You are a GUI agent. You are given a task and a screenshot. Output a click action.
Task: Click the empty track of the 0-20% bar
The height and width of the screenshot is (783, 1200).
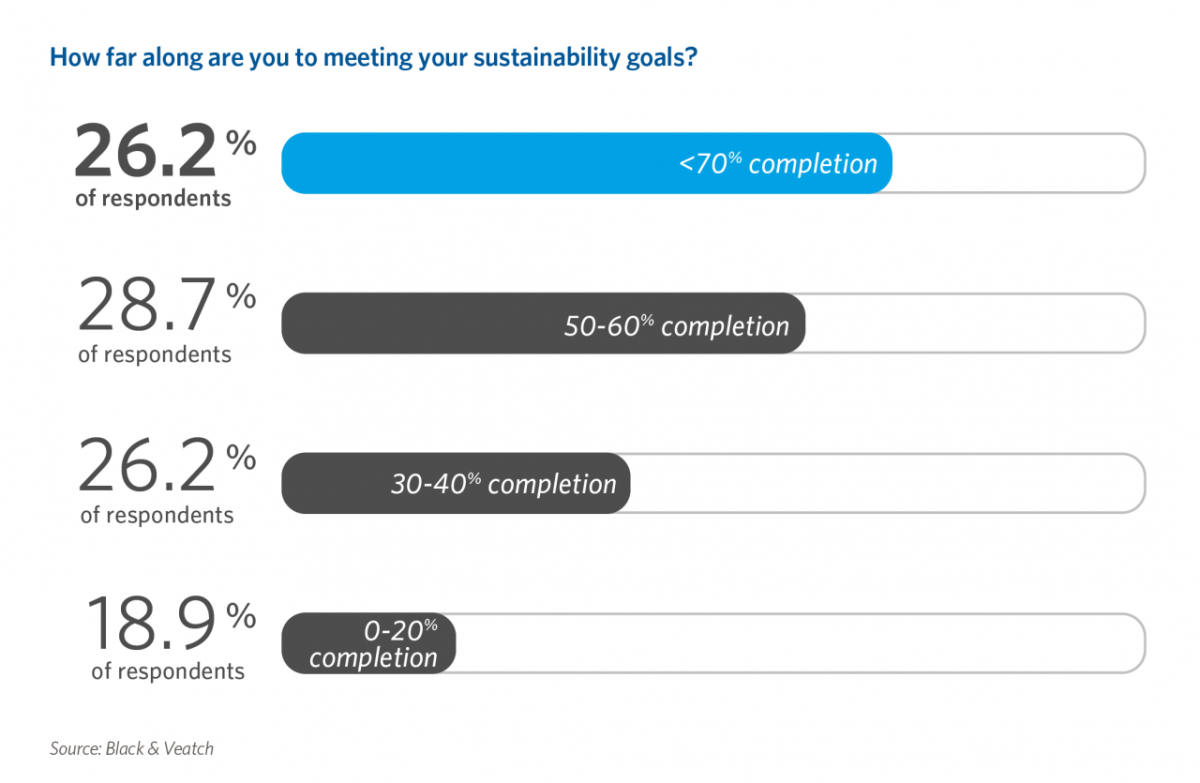coord(800,644)
